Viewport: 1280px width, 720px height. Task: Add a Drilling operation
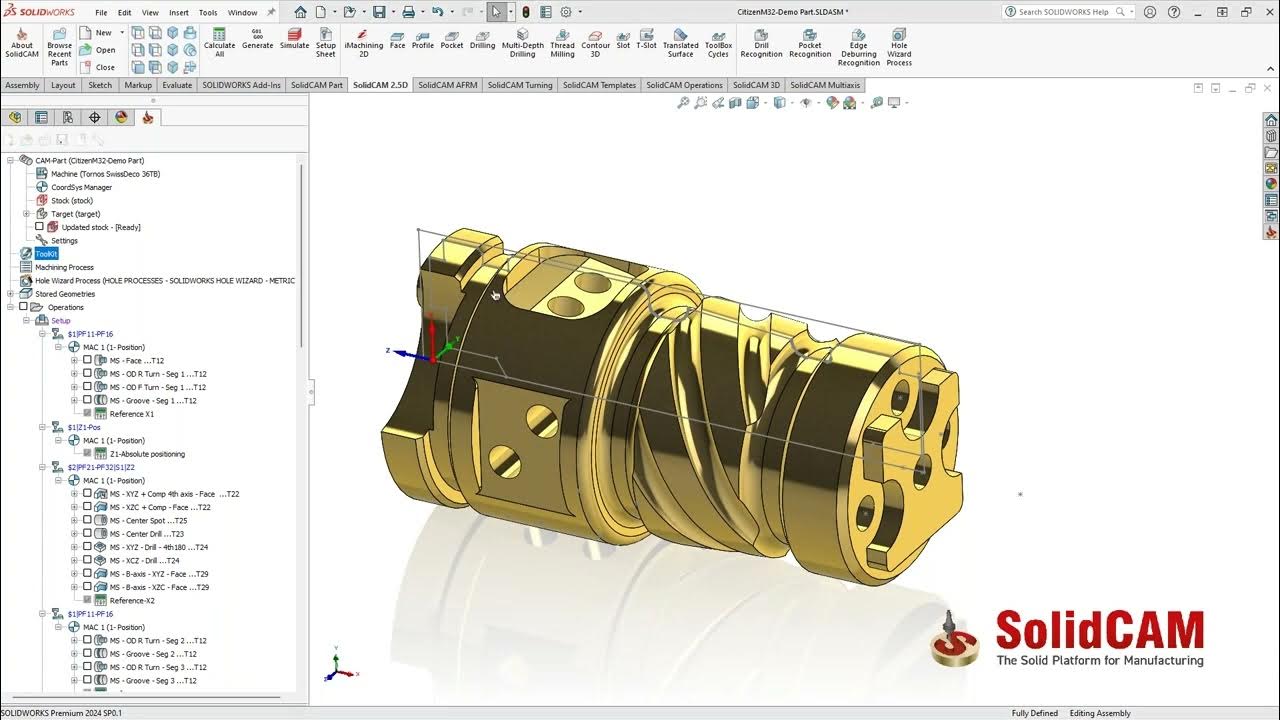tap(482, 40)
